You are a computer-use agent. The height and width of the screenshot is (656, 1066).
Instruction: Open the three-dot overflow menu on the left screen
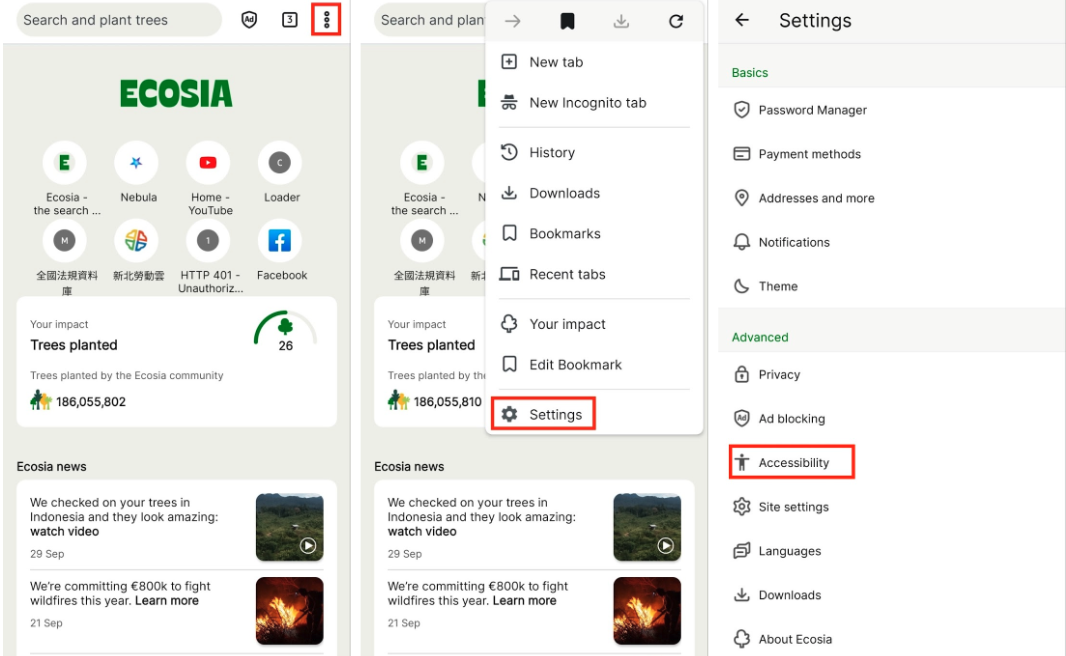tap(326, 20)
